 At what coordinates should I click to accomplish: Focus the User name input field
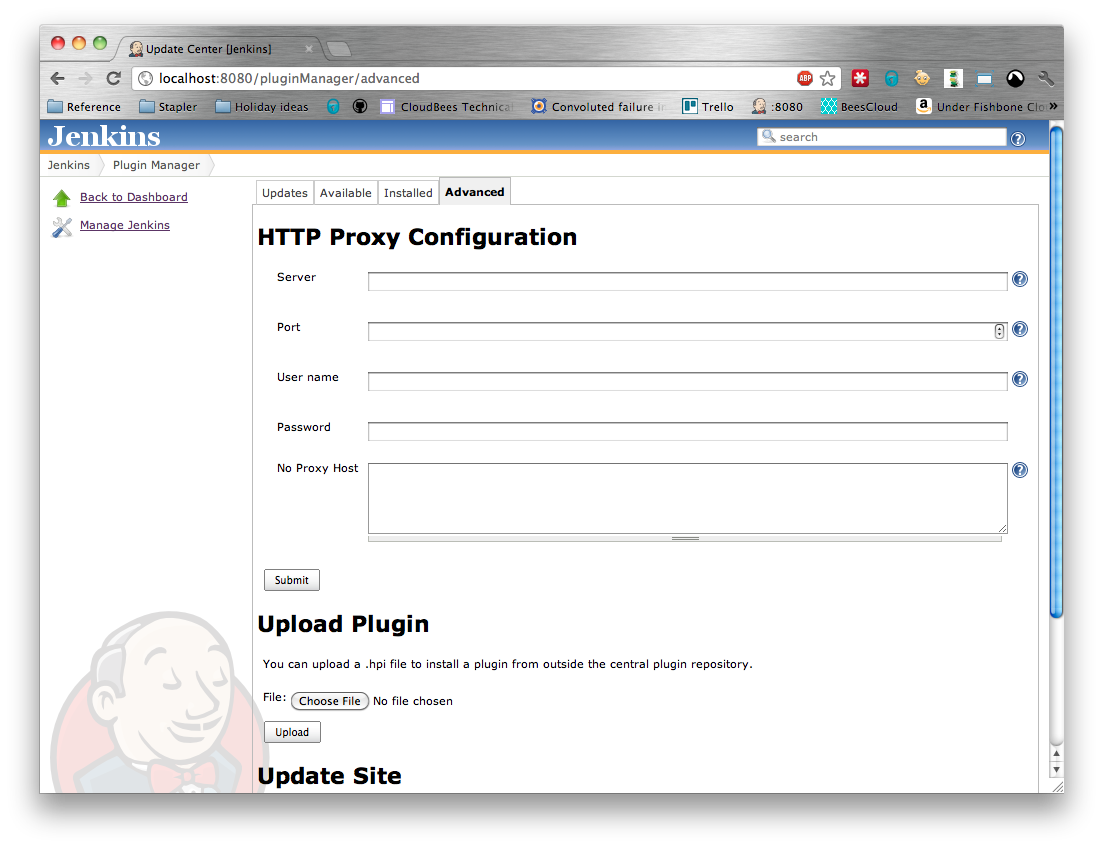(x=687, y=382)
